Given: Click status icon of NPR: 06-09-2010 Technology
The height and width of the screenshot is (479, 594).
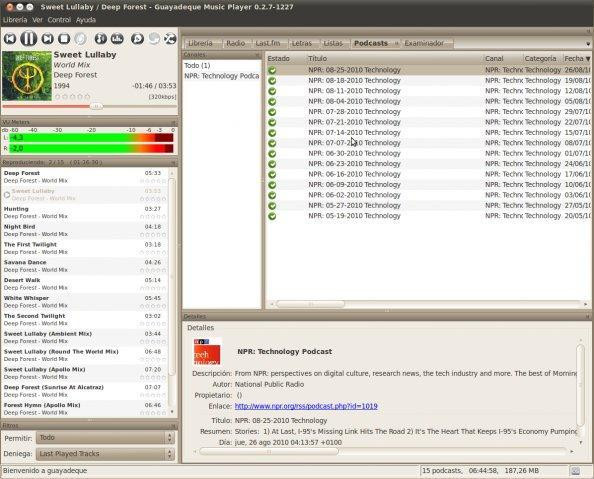Looking at the screenshot, I should click(272, 185).
